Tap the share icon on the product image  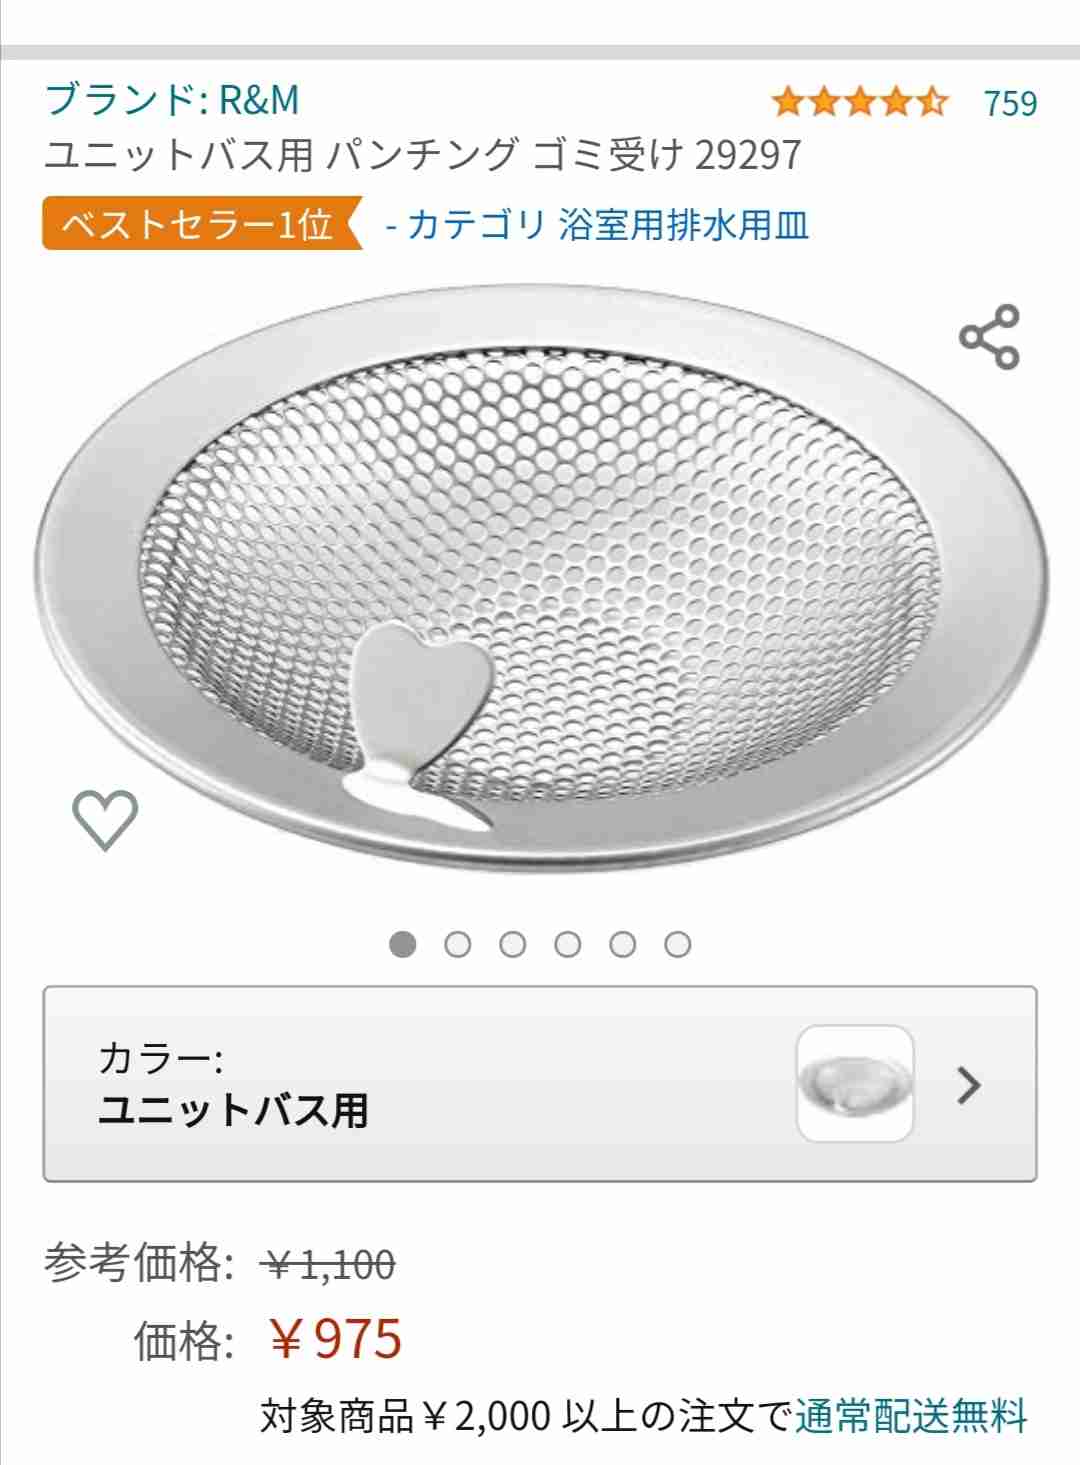click(x=989, y=337)
